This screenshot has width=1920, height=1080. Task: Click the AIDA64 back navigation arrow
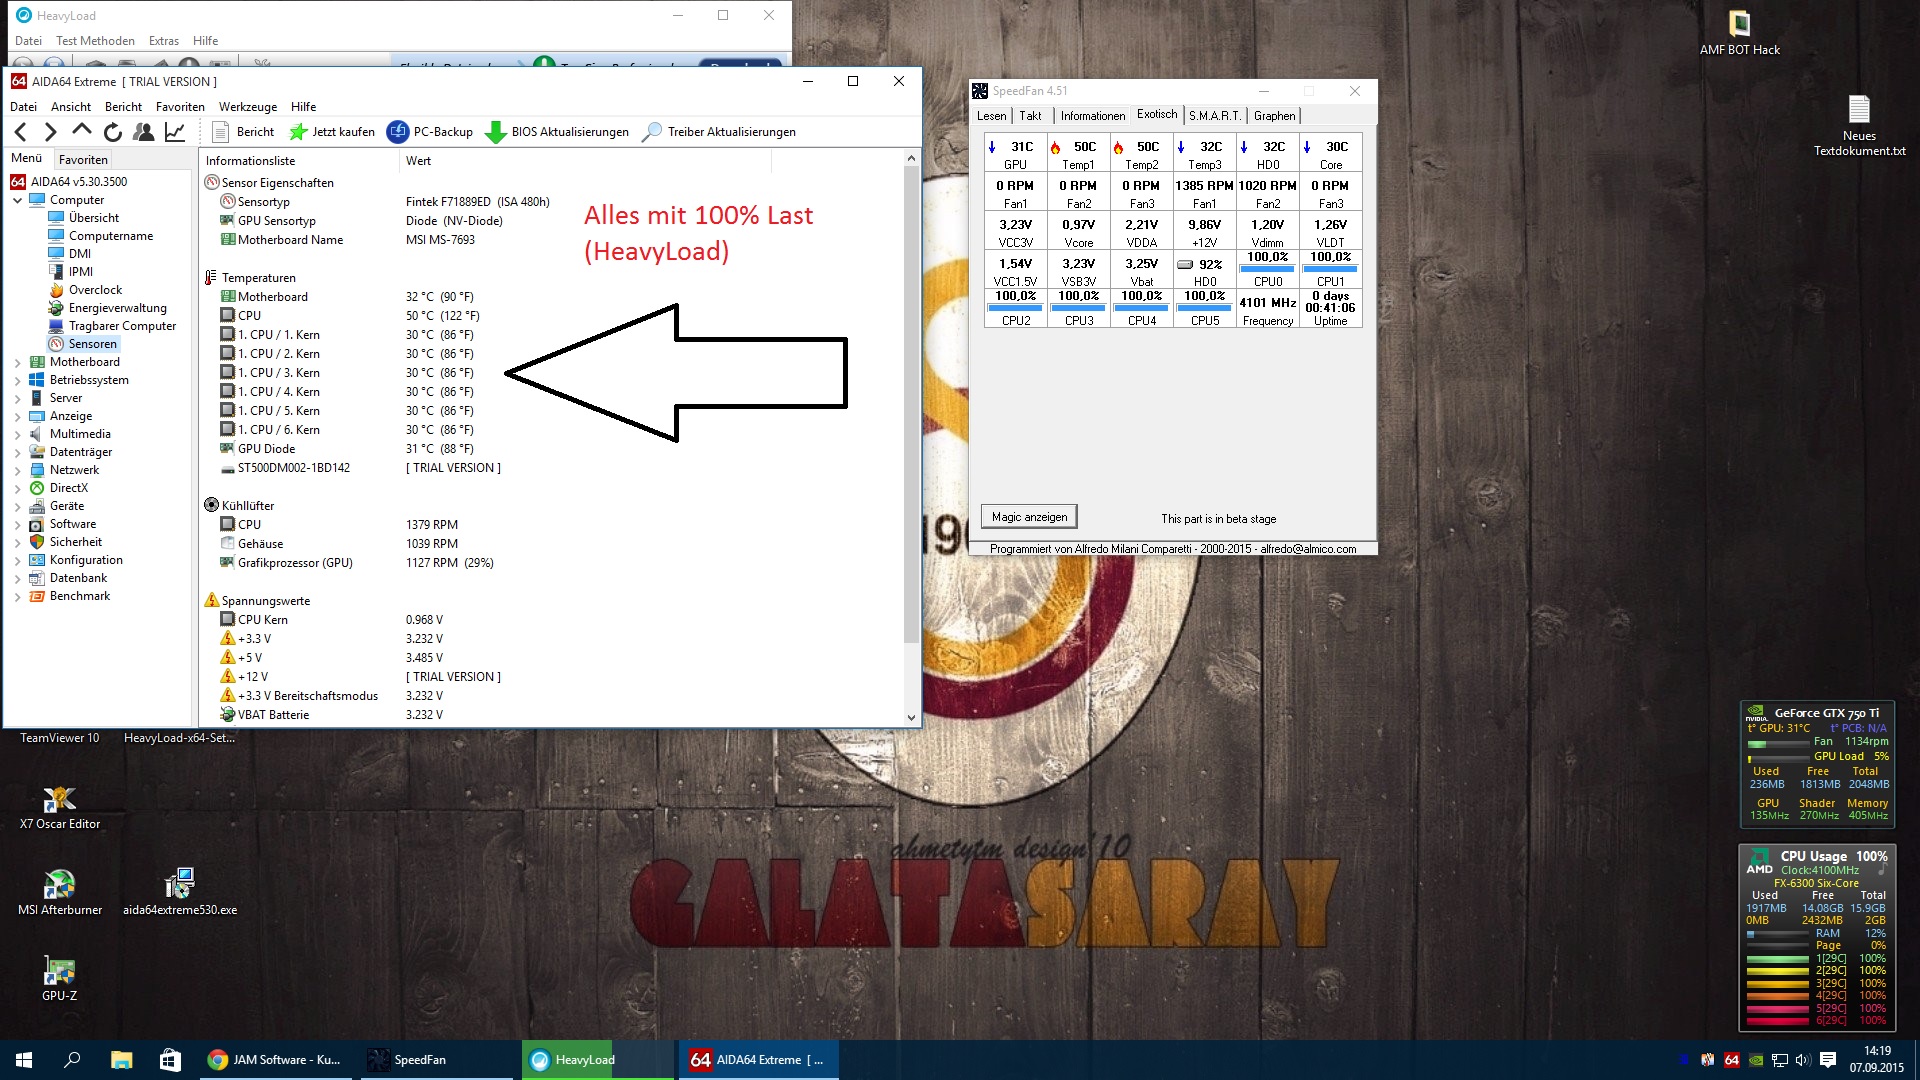[x=21, y=132]
